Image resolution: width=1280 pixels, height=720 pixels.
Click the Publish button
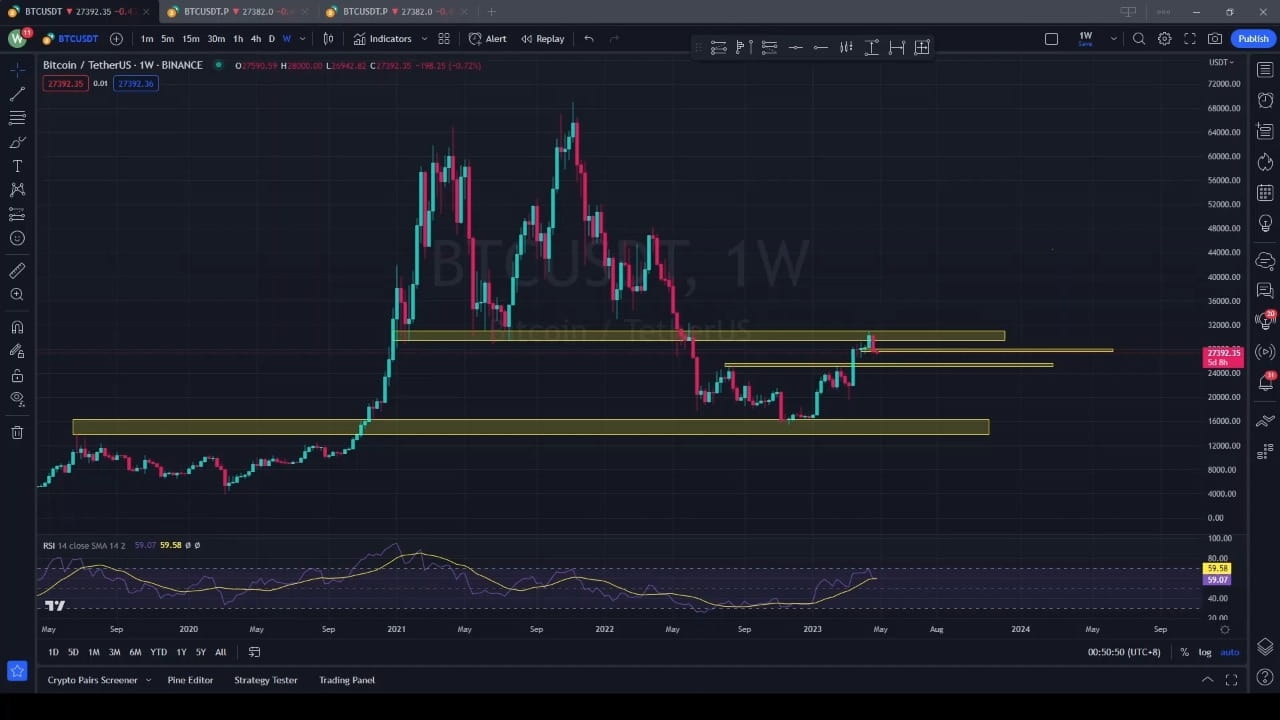[x=1253, y=39]
